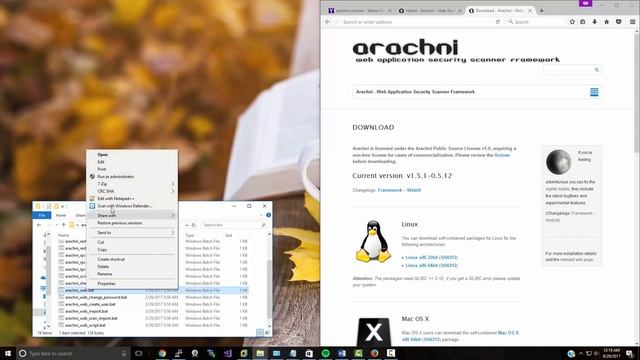This screenshot has width=640, height=360.
Task: Open Task View on the taskbar
Action: [x=138, y=353]
